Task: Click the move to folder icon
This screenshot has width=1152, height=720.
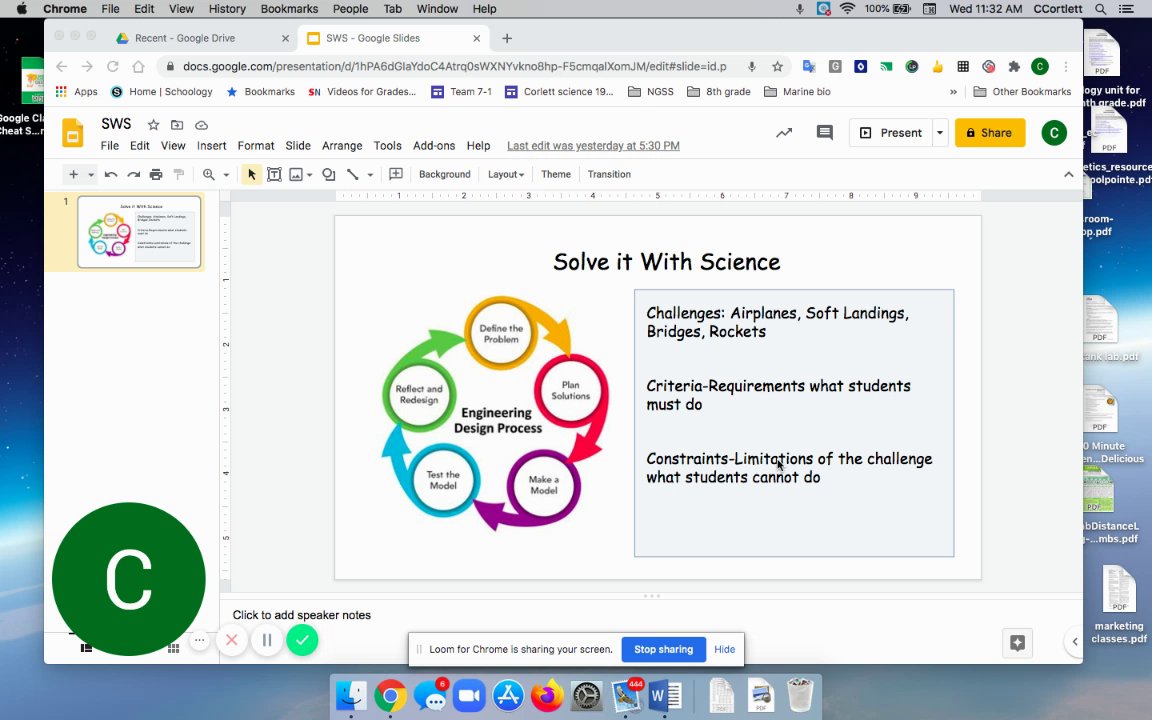Action: point(177,125)
